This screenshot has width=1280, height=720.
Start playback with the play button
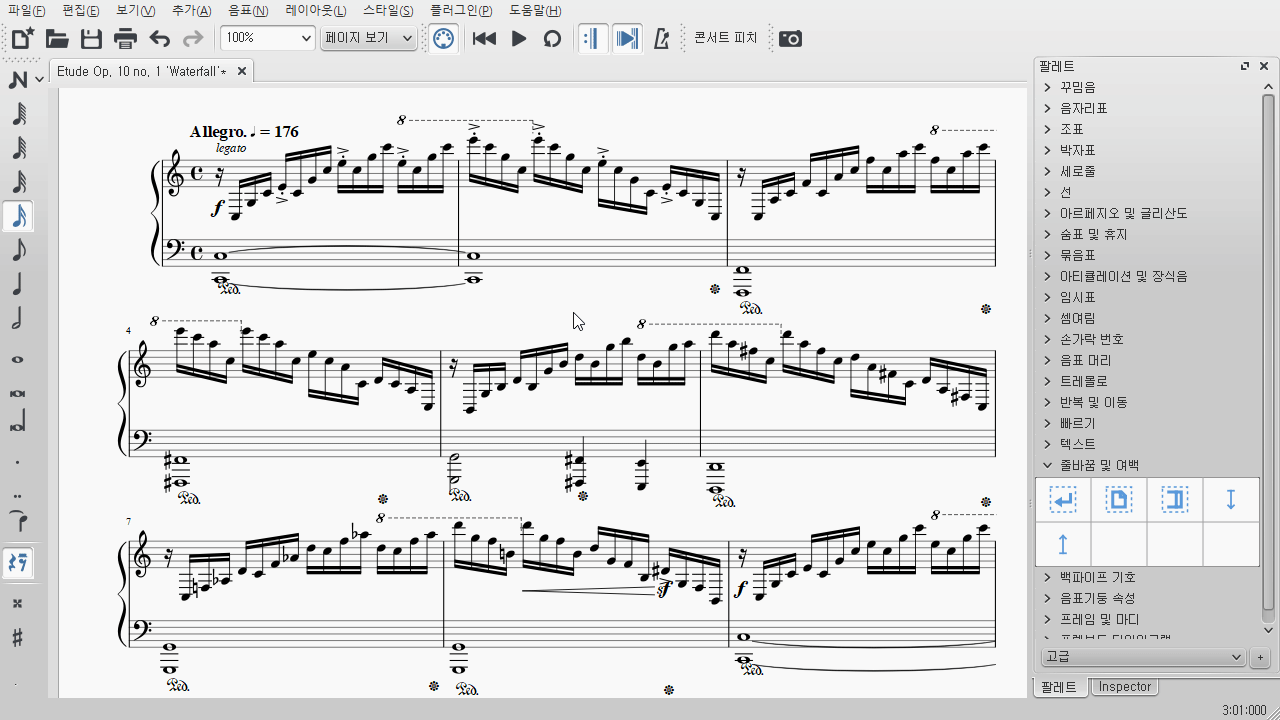pos(518,39)
